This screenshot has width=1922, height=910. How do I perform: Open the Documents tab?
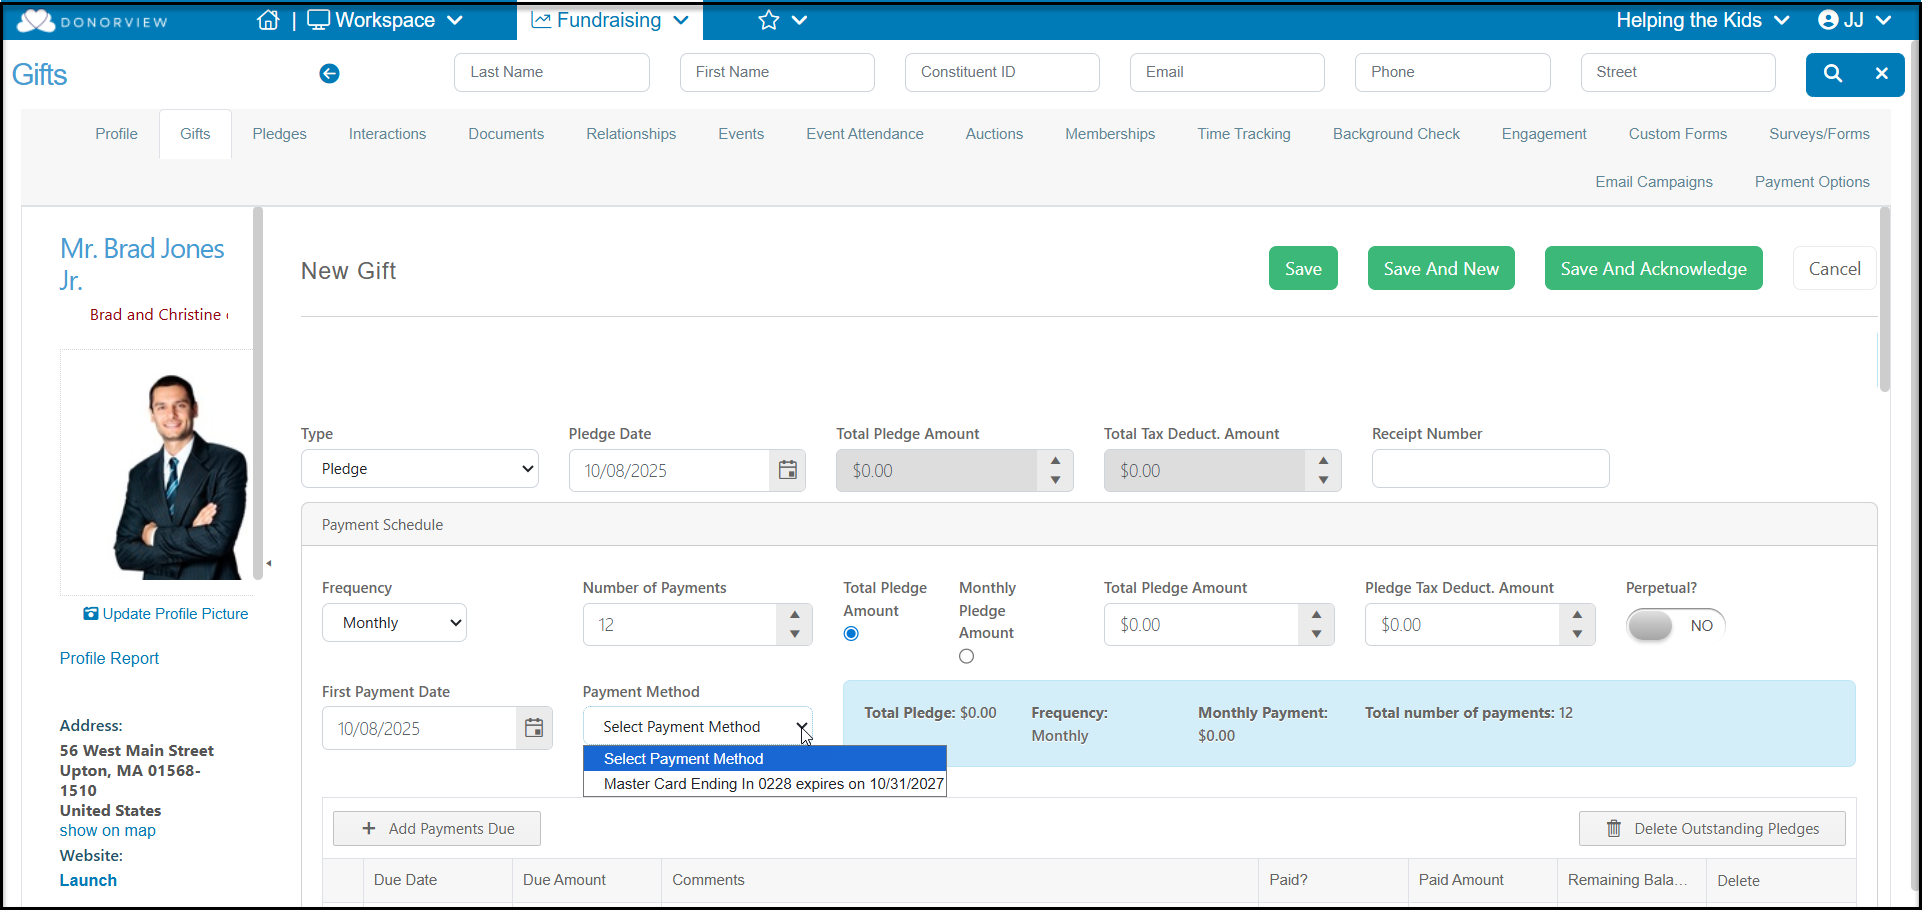click(506, 134)
